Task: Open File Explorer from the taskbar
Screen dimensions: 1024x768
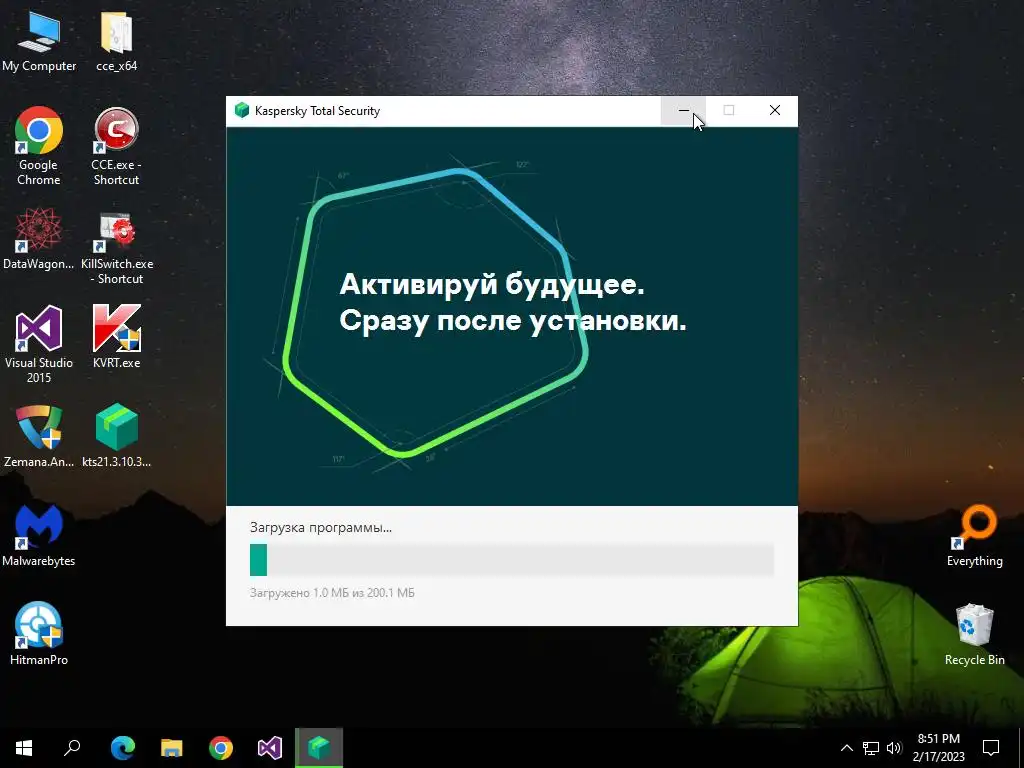Action: pyautogui.click(x=172, y=748)
